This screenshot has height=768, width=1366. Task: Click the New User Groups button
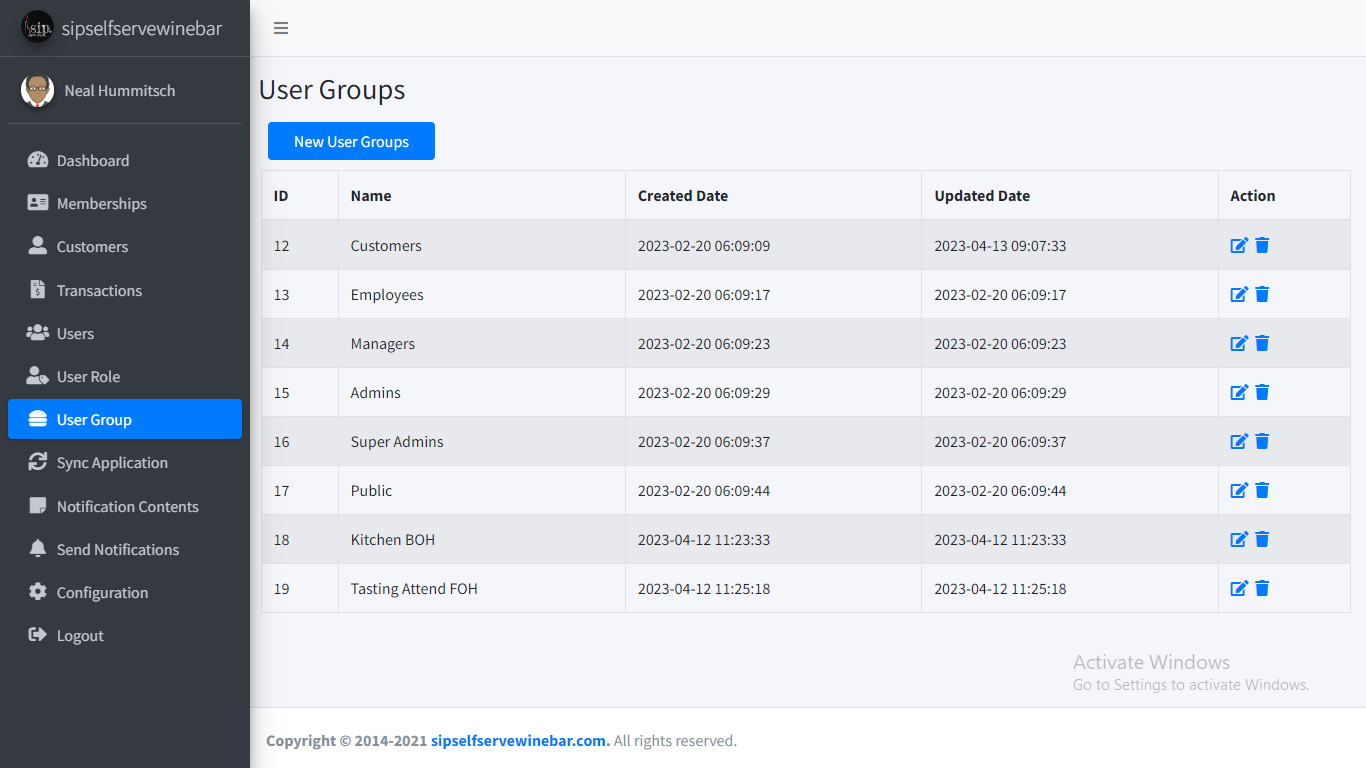click(x=351, y=141)
